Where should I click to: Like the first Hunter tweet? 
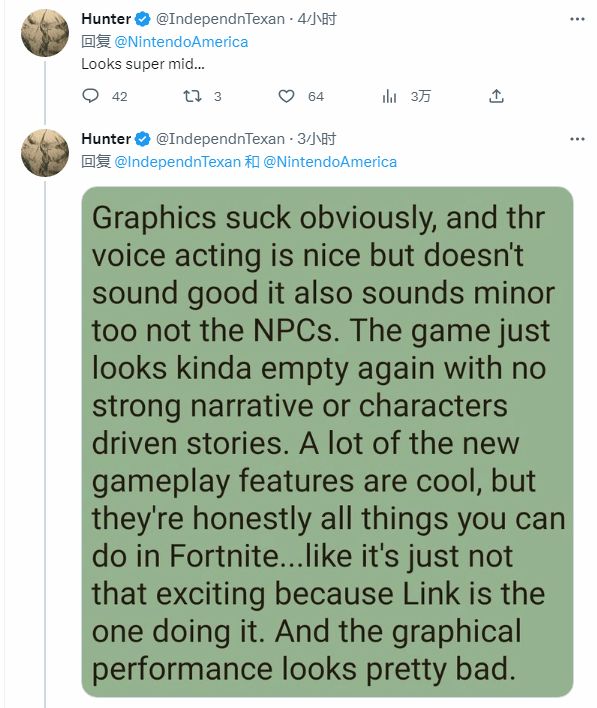[x=286, y=96]
